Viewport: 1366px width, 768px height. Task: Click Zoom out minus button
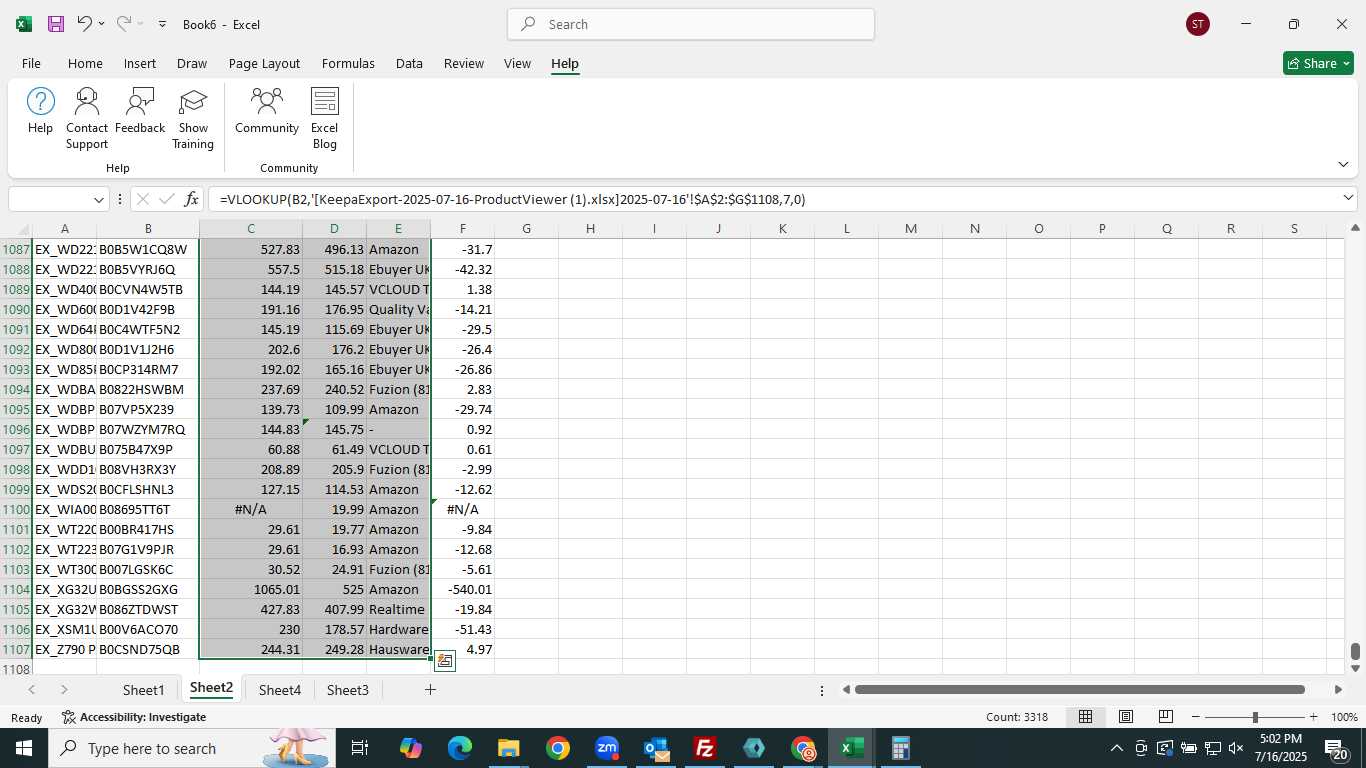(x=1196, y=717)
